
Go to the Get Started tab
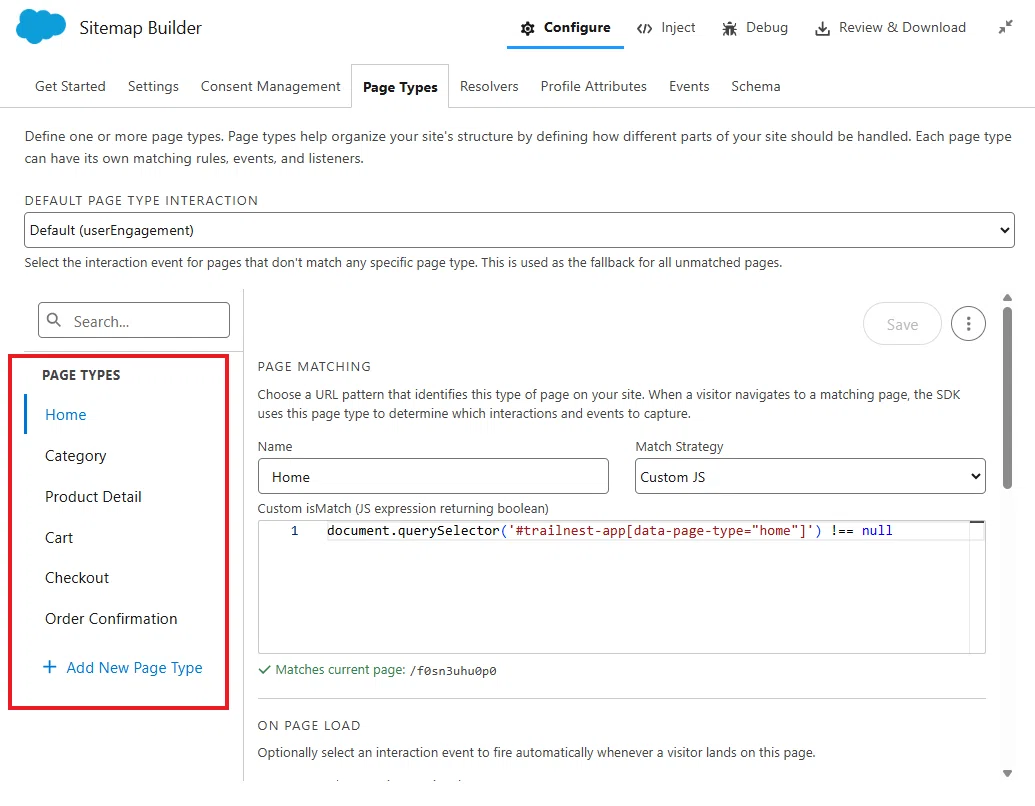click(x=70, y=86)
